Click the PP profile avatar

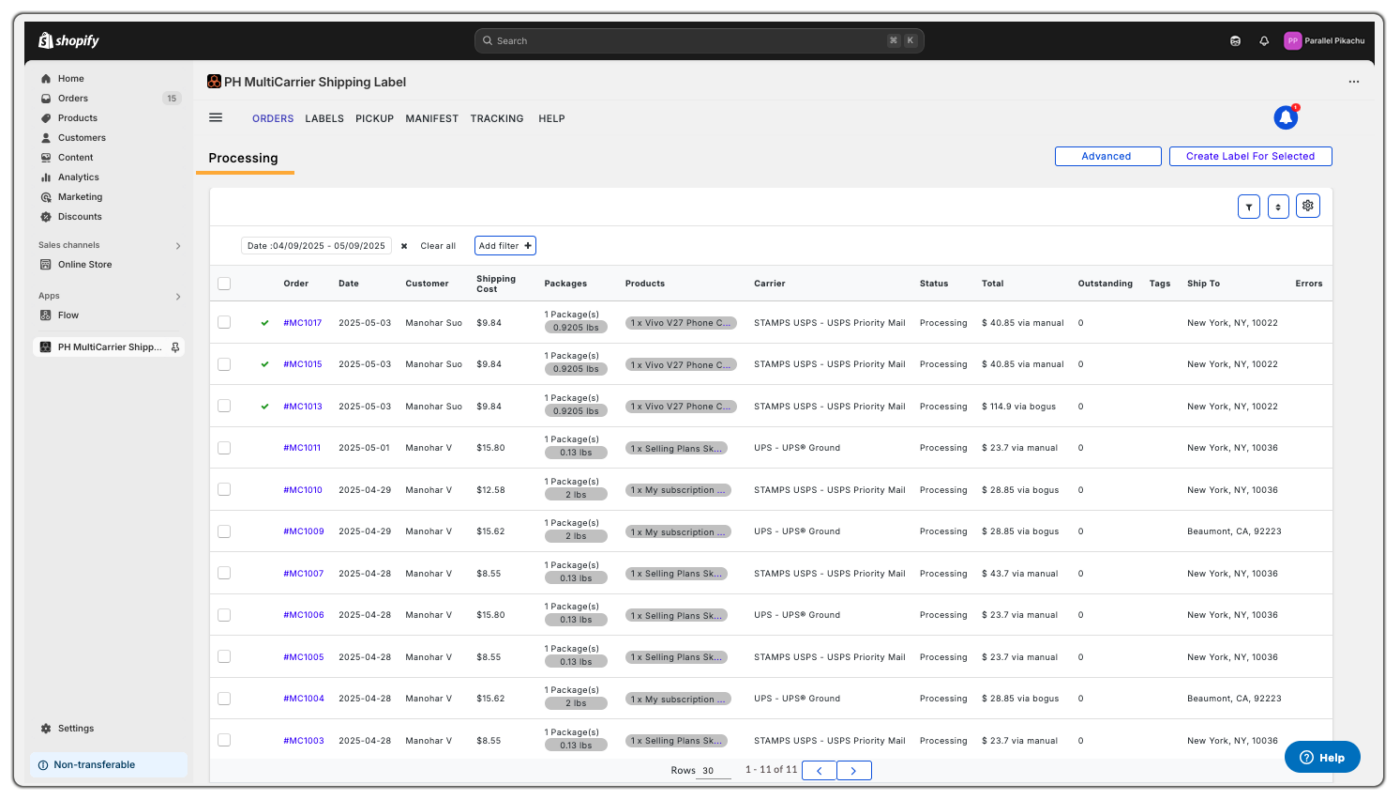[1292, 41]
